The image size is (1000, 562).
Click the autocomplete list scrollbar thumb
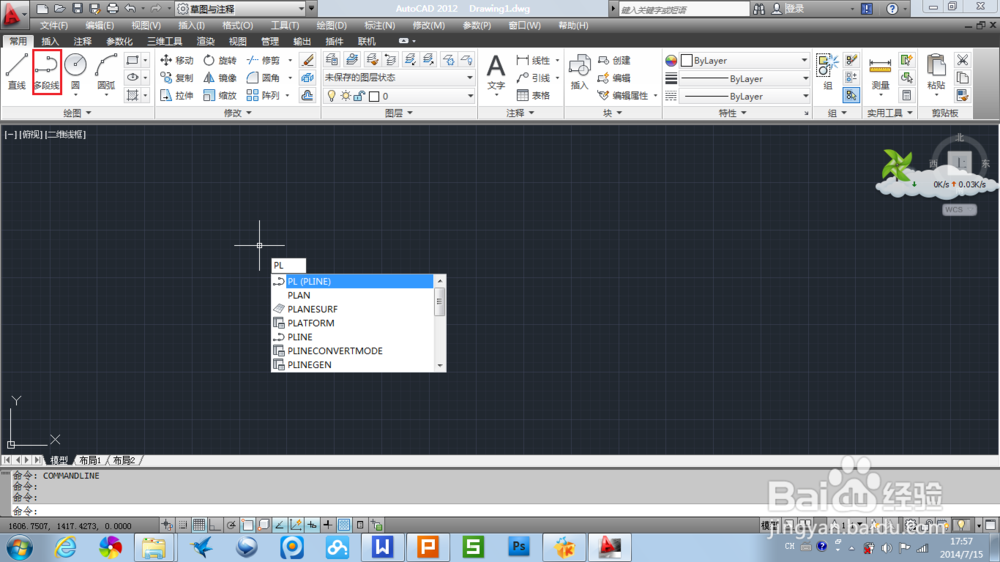439,301
